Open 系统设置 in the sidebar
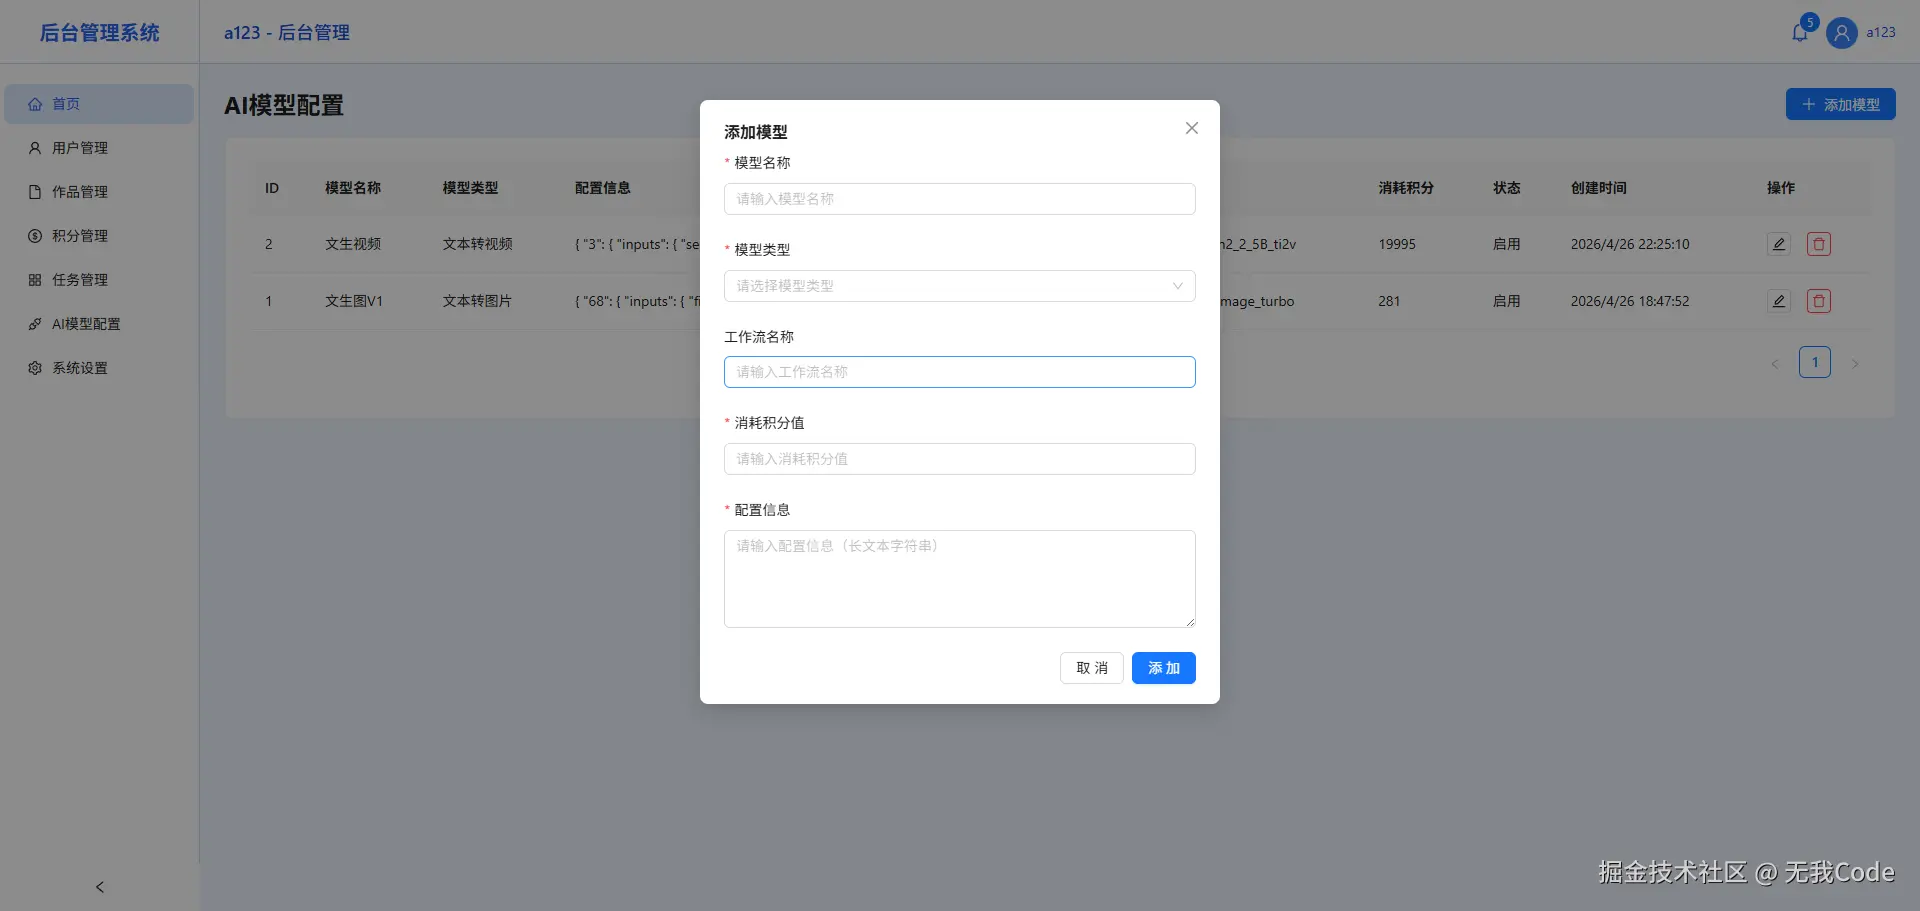This screenshot has height=911, width=1920. pos(99,368)
